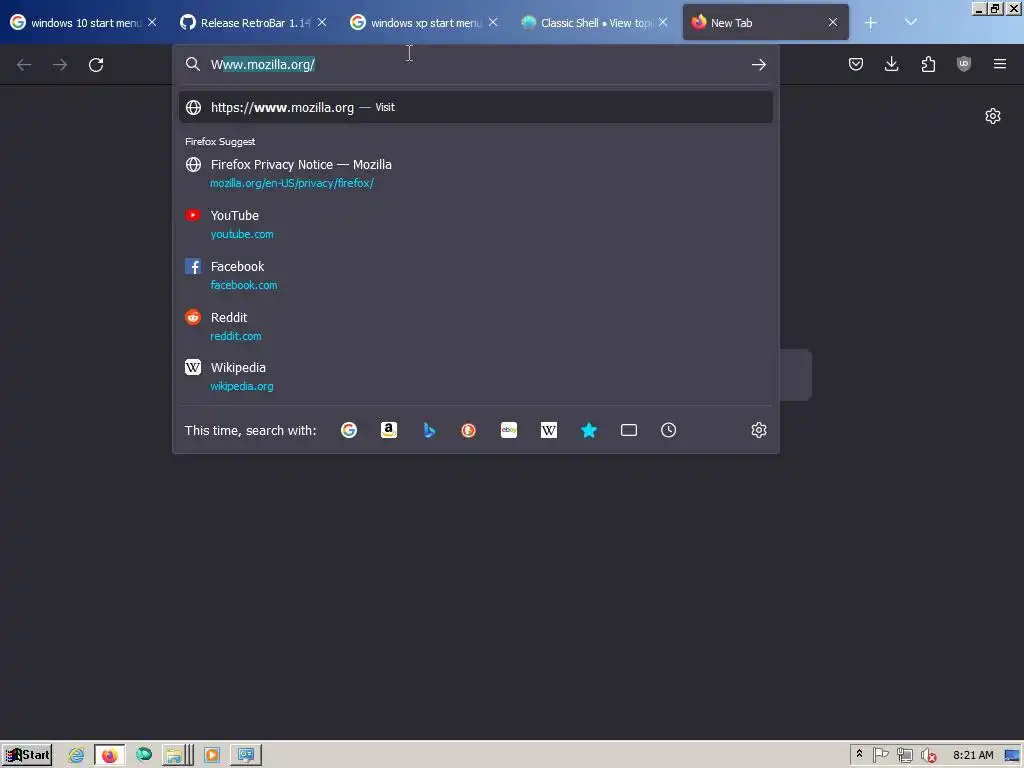The image size is (1024, 768).
Task: Open the Action Center flag tray icon
Action: (880, 755)
